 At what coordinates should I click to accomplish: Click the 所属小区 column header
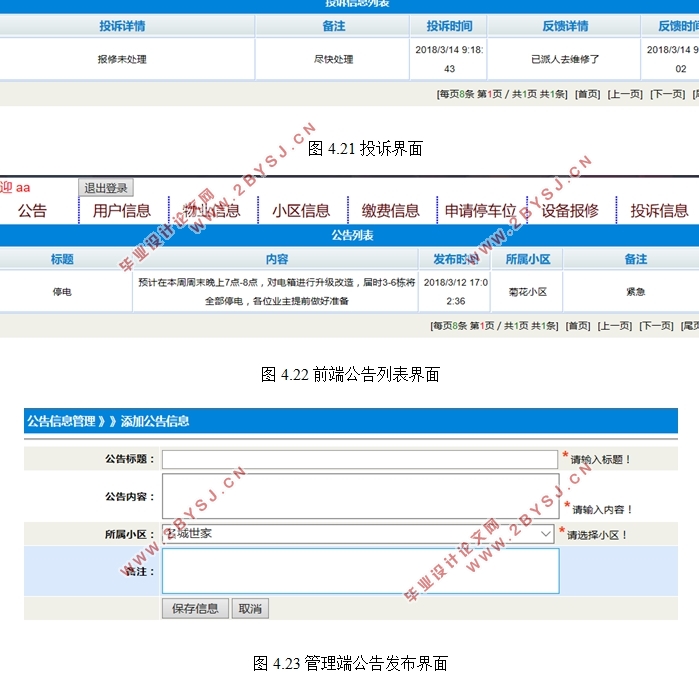(528, 259)
